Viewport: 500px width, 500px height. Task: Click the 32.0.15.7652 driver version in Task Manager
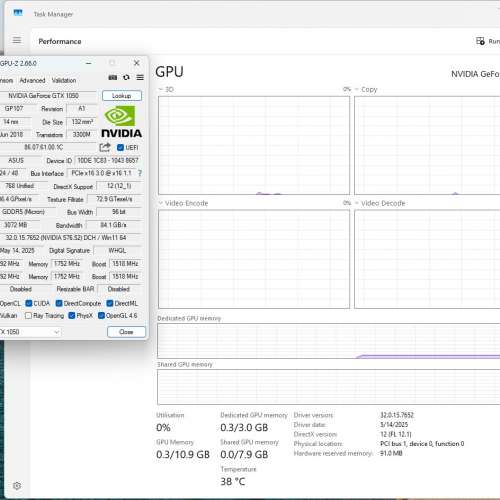point(397,415)
